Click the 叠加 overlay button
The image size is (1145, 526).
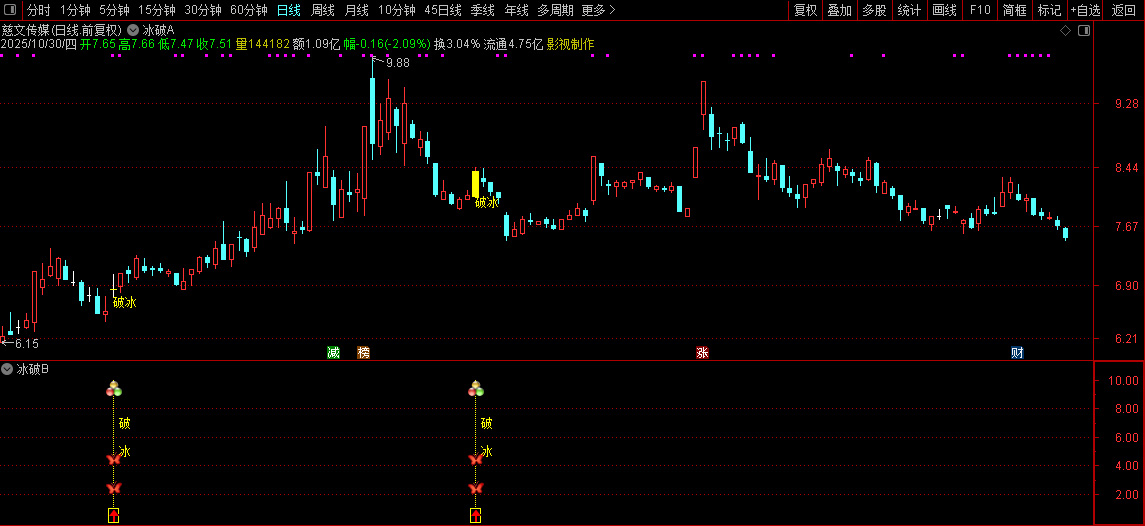tap(839, 10)
